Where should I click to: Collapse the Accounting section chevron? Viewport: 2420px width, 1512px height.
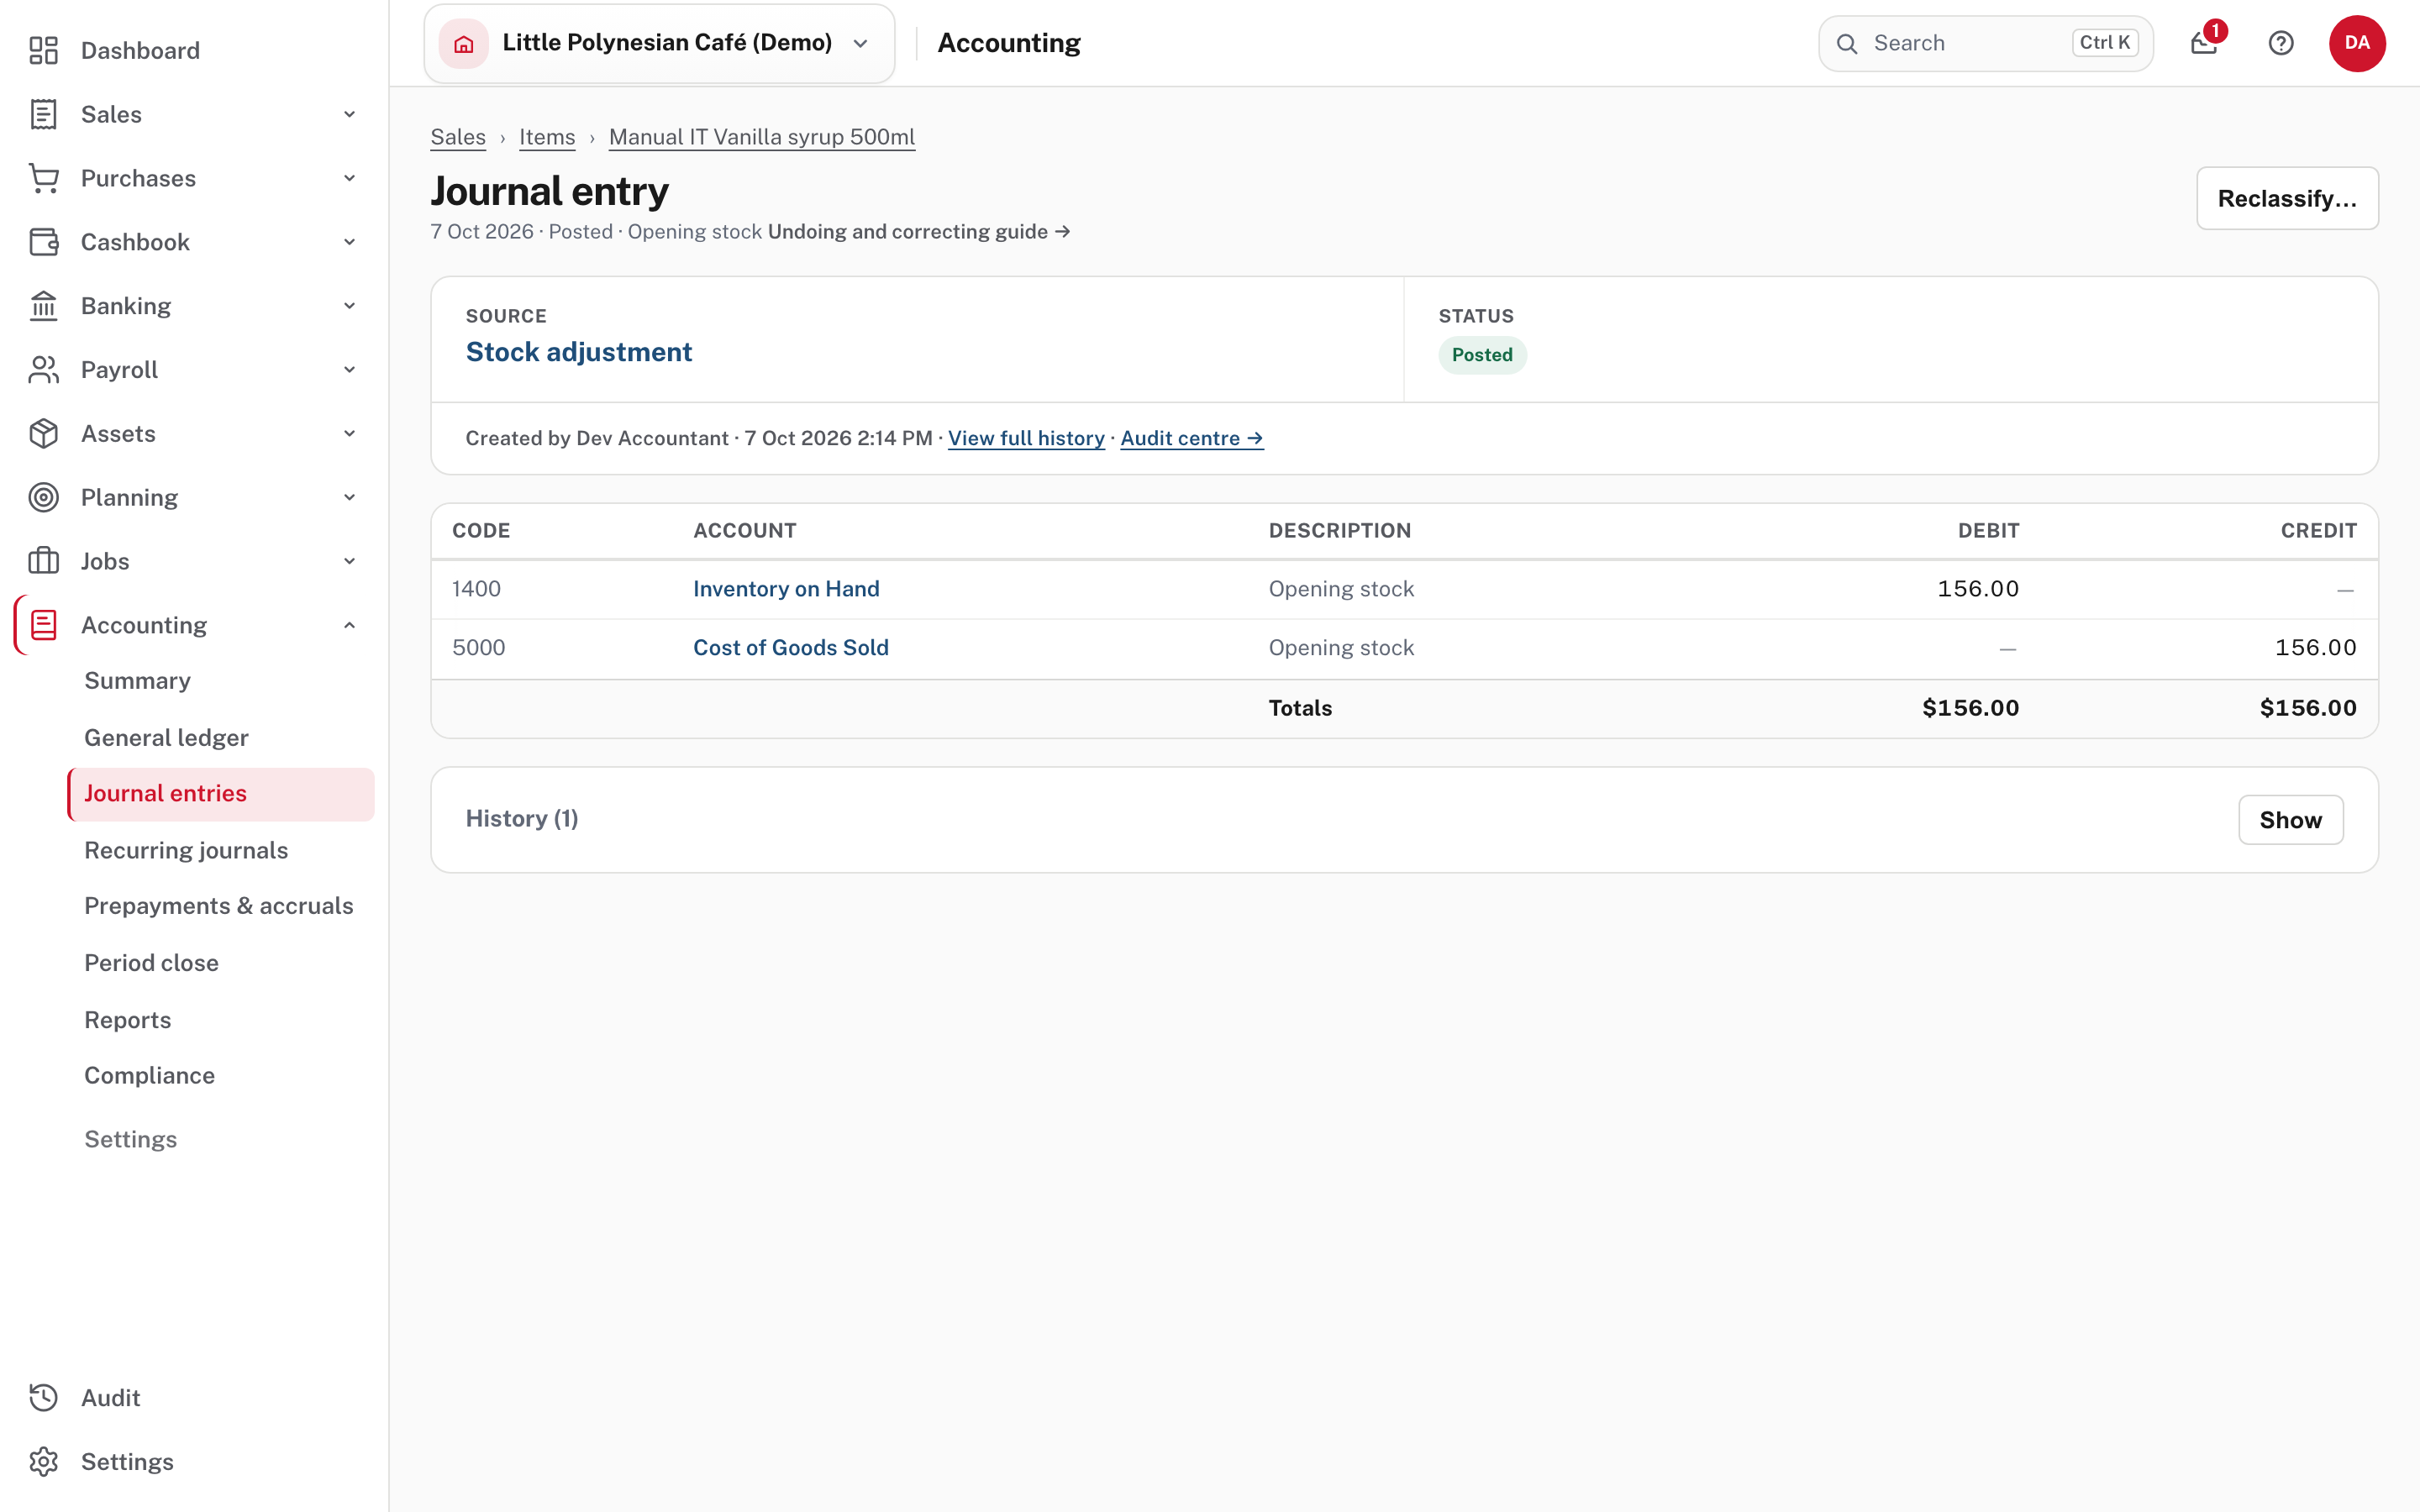pyautogui.click(x=349, y=625)
